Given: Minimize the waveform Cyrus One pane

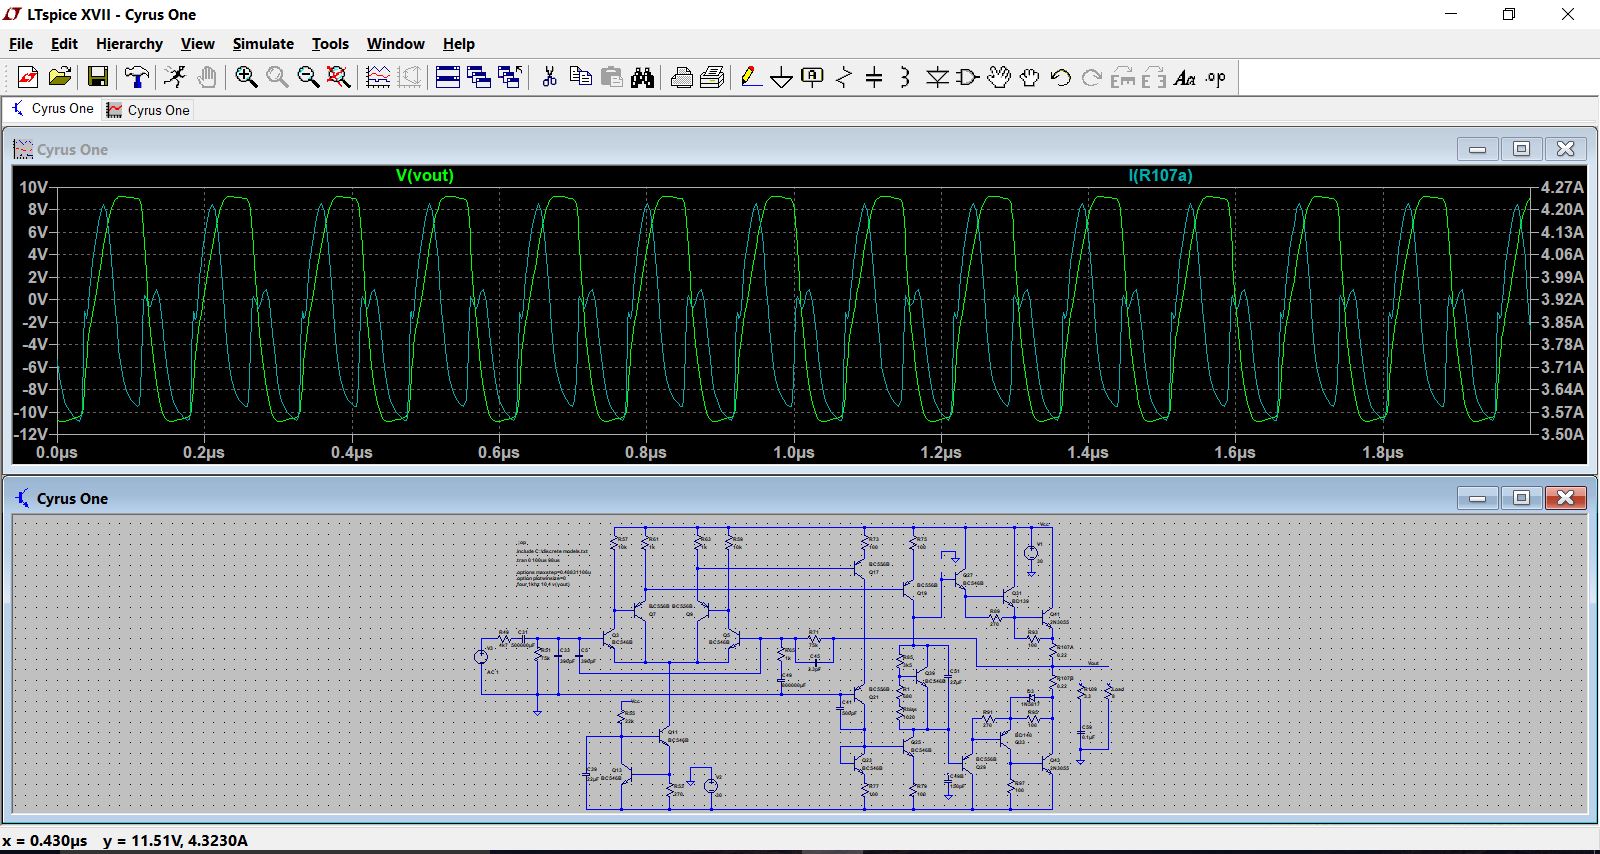Looking at the screenshot, I should point(1477,149).
